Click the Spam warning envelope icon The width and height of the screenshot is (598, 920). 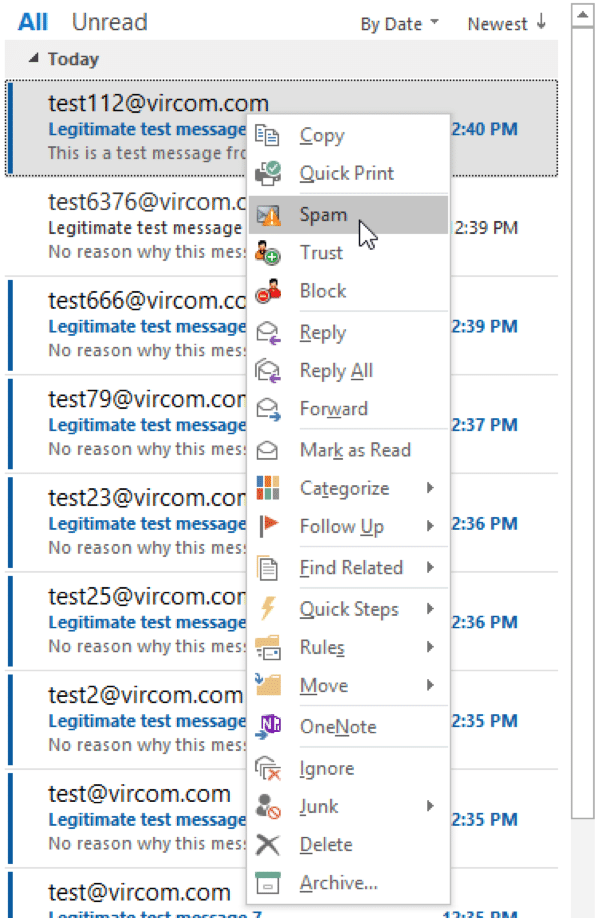point(268,215)
